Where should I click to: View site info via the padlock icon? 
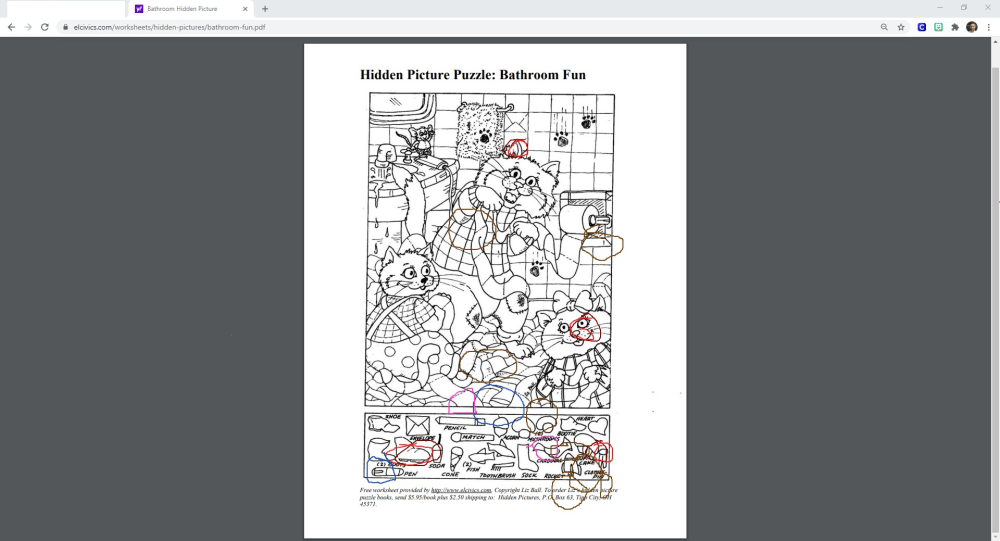pos(66,27)
